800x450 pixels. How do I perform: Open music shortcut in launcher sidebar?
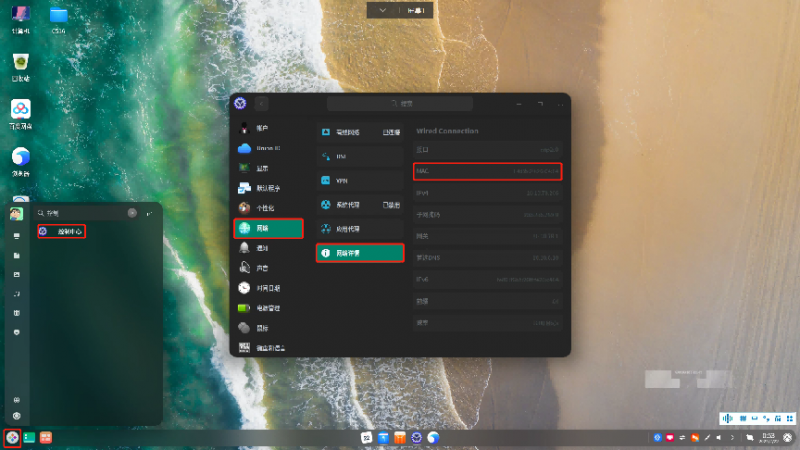(x=17, y=294)
